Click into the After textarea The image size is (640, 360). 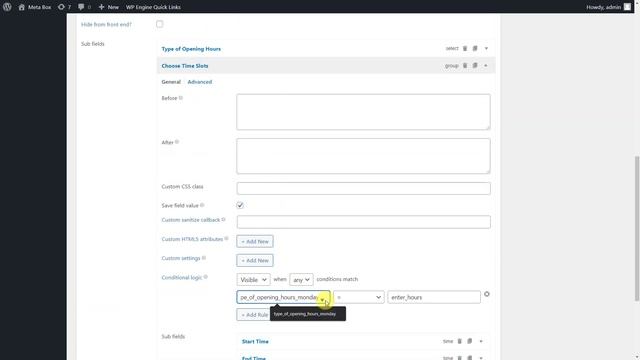coord(363,156)
